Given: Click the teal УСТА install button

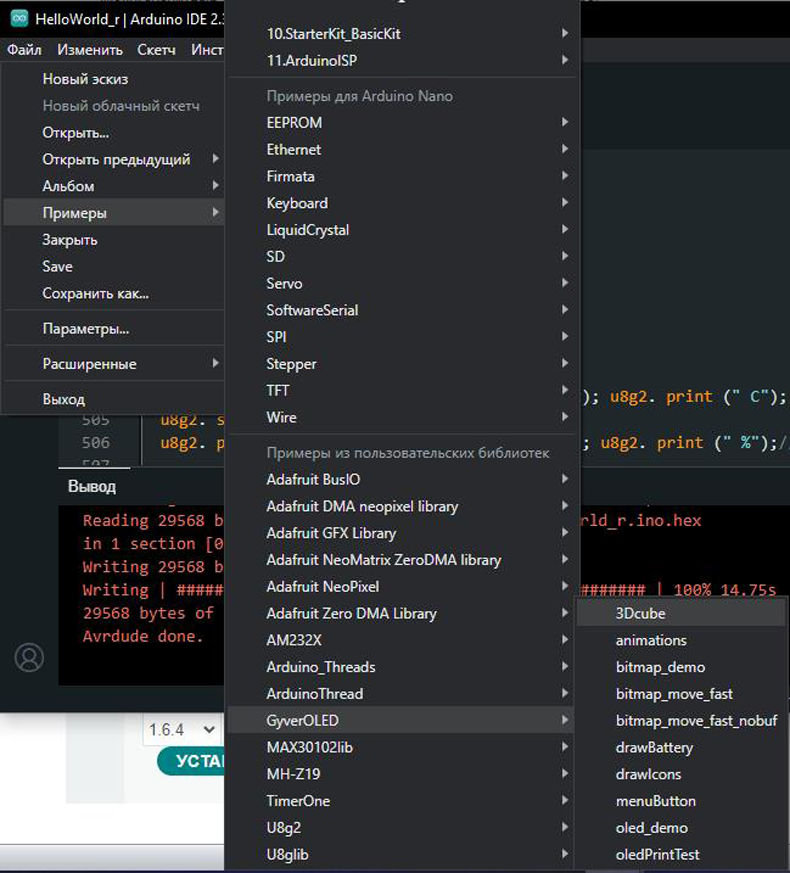Looking at the screenshot, I should [x=191, y=761].
